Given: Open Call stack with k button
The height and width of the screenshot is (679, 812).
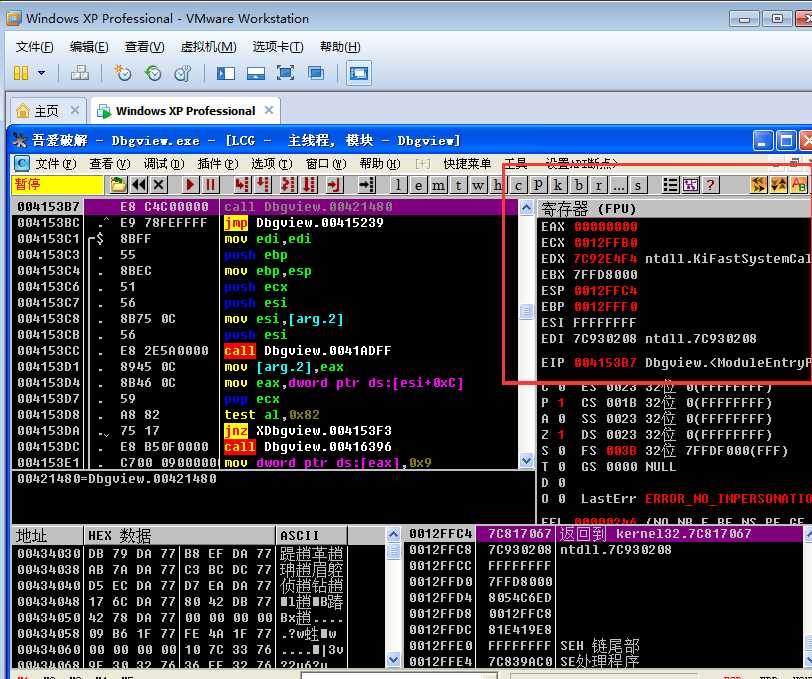Looking at the screenshot, I should 558,185.
